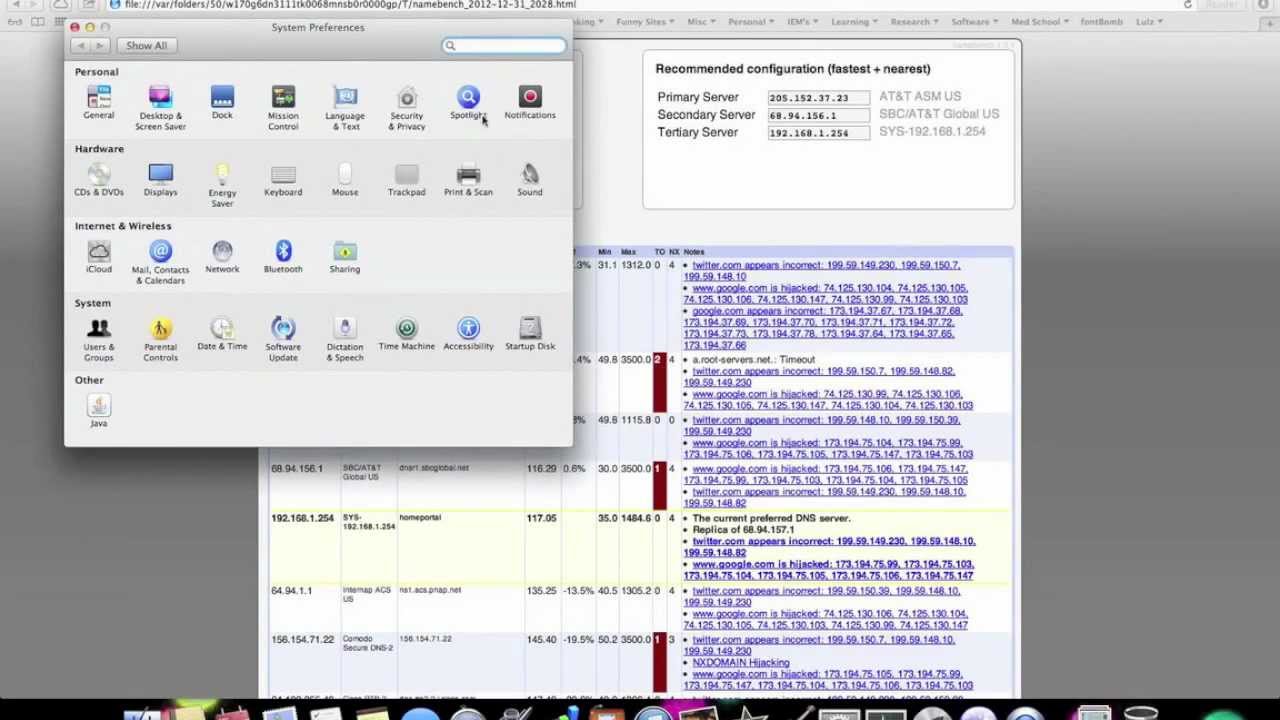Image resolution: width=1280 pixels, height=720 pixels.
Task: Open Language & Text preferences
Action: 345,108
